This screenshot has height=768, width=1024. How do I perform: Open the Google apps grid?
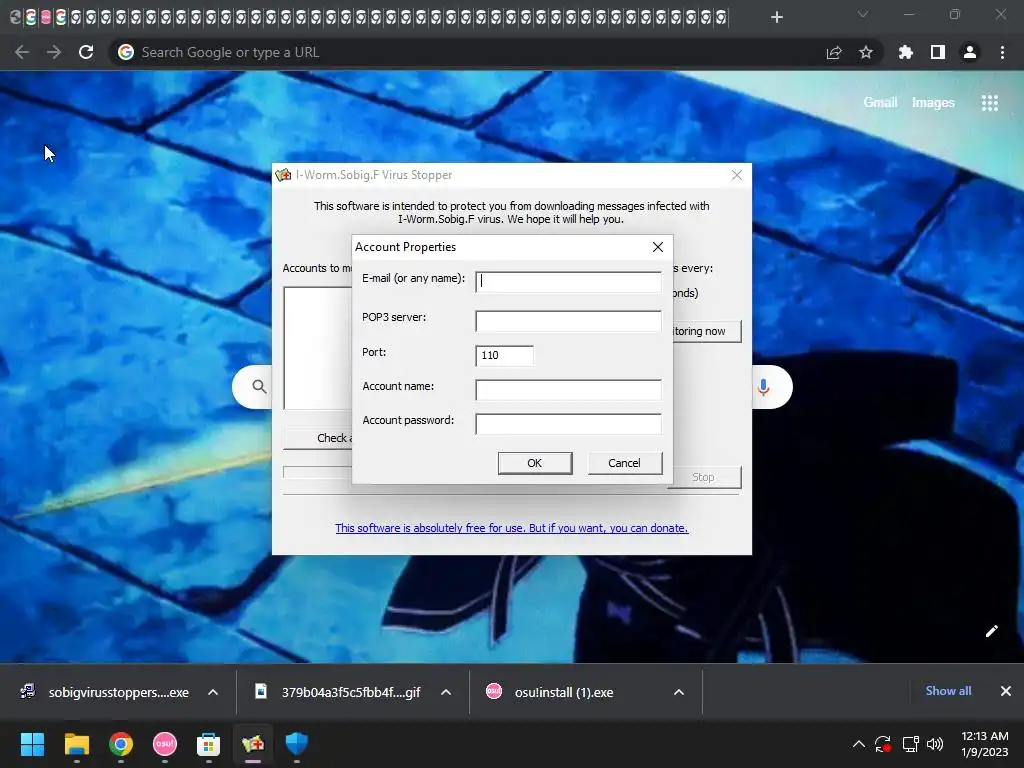(x=989, y=103)
